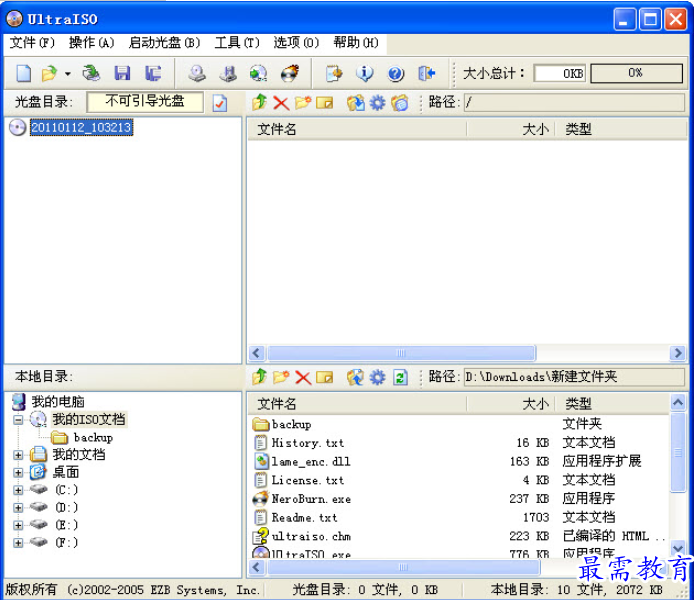Open the dropdown arrow beside Open icon

[67, 74]
